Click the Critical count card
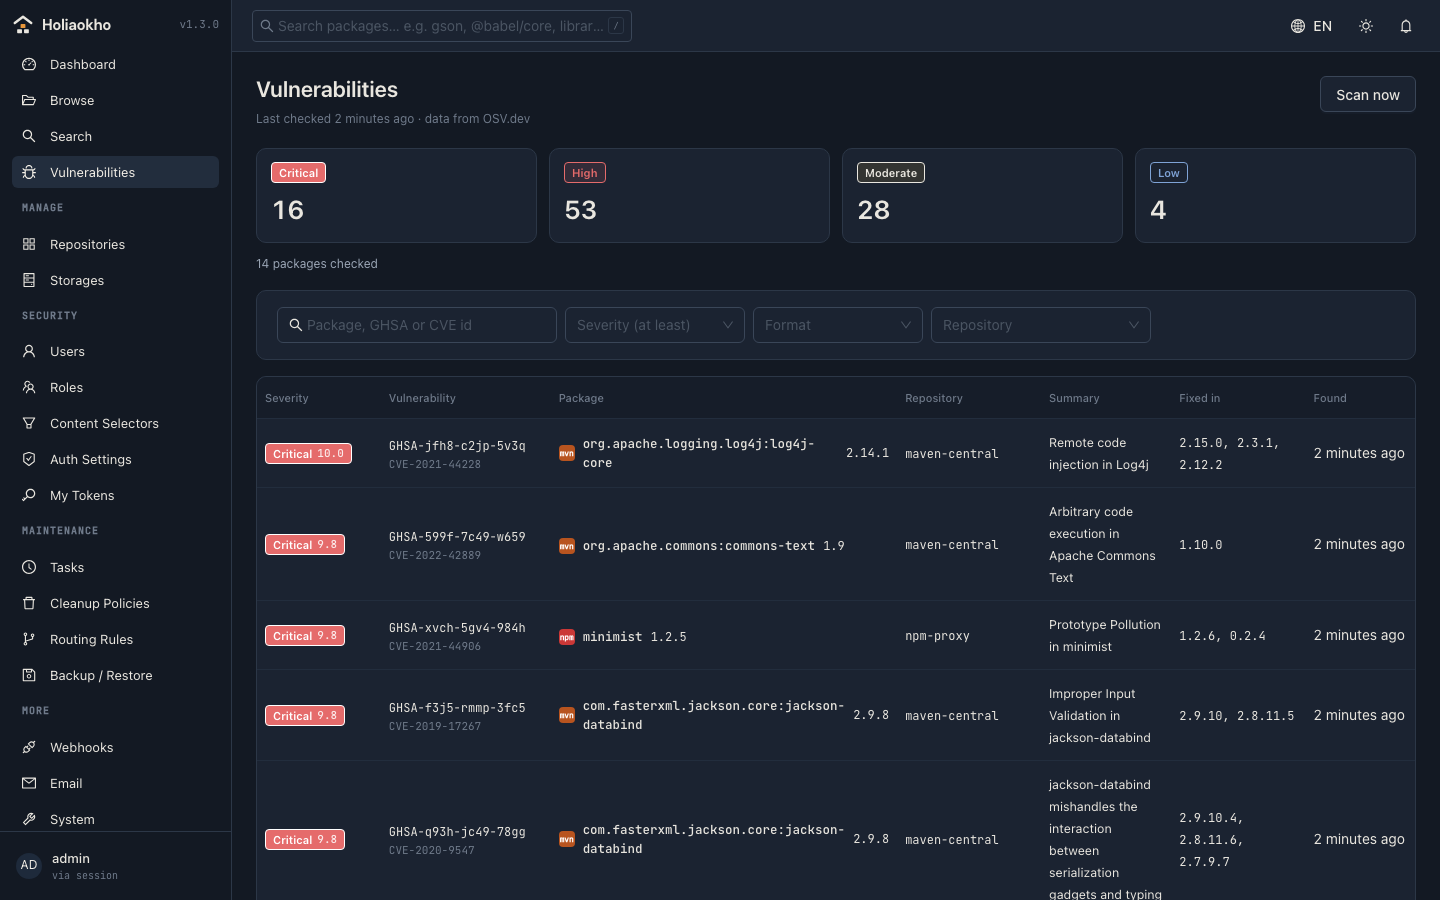Viewport: 1440px width, 900px height. [x=396, y=195]
